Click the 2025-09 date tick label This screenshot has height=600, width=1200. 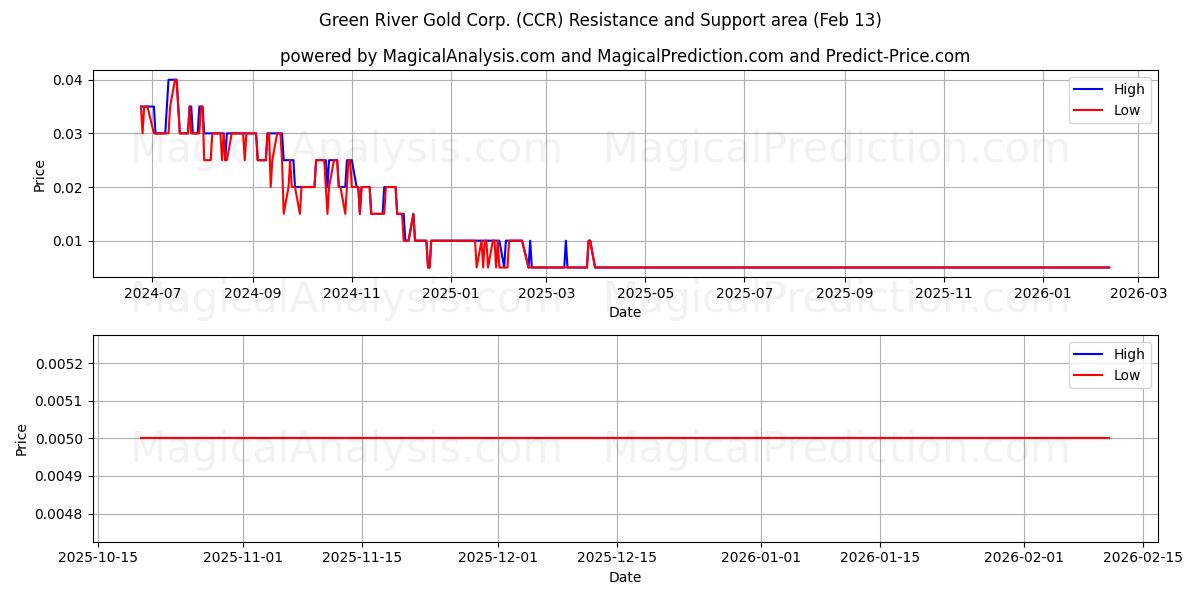[x=845, y=294]
